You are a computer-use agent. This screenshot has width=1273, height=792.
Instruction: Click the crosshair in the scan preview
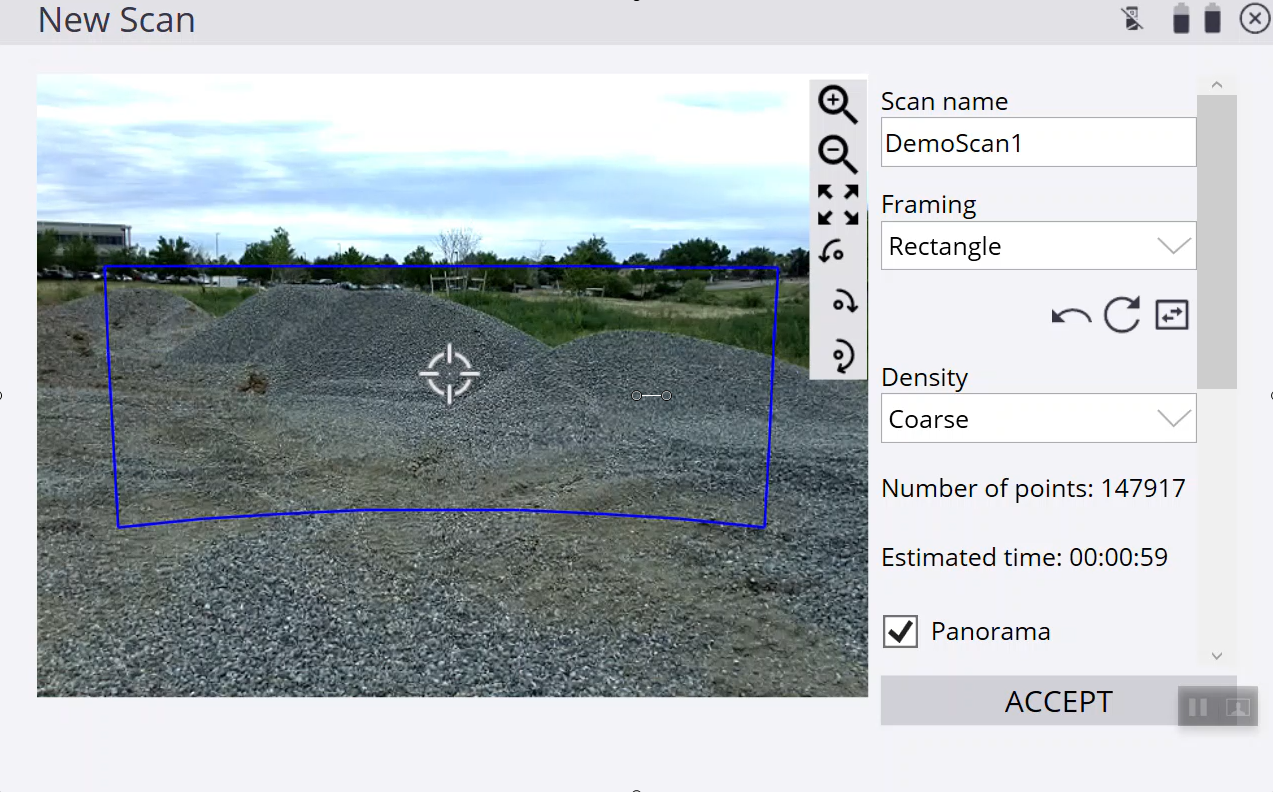click(449, 374)
